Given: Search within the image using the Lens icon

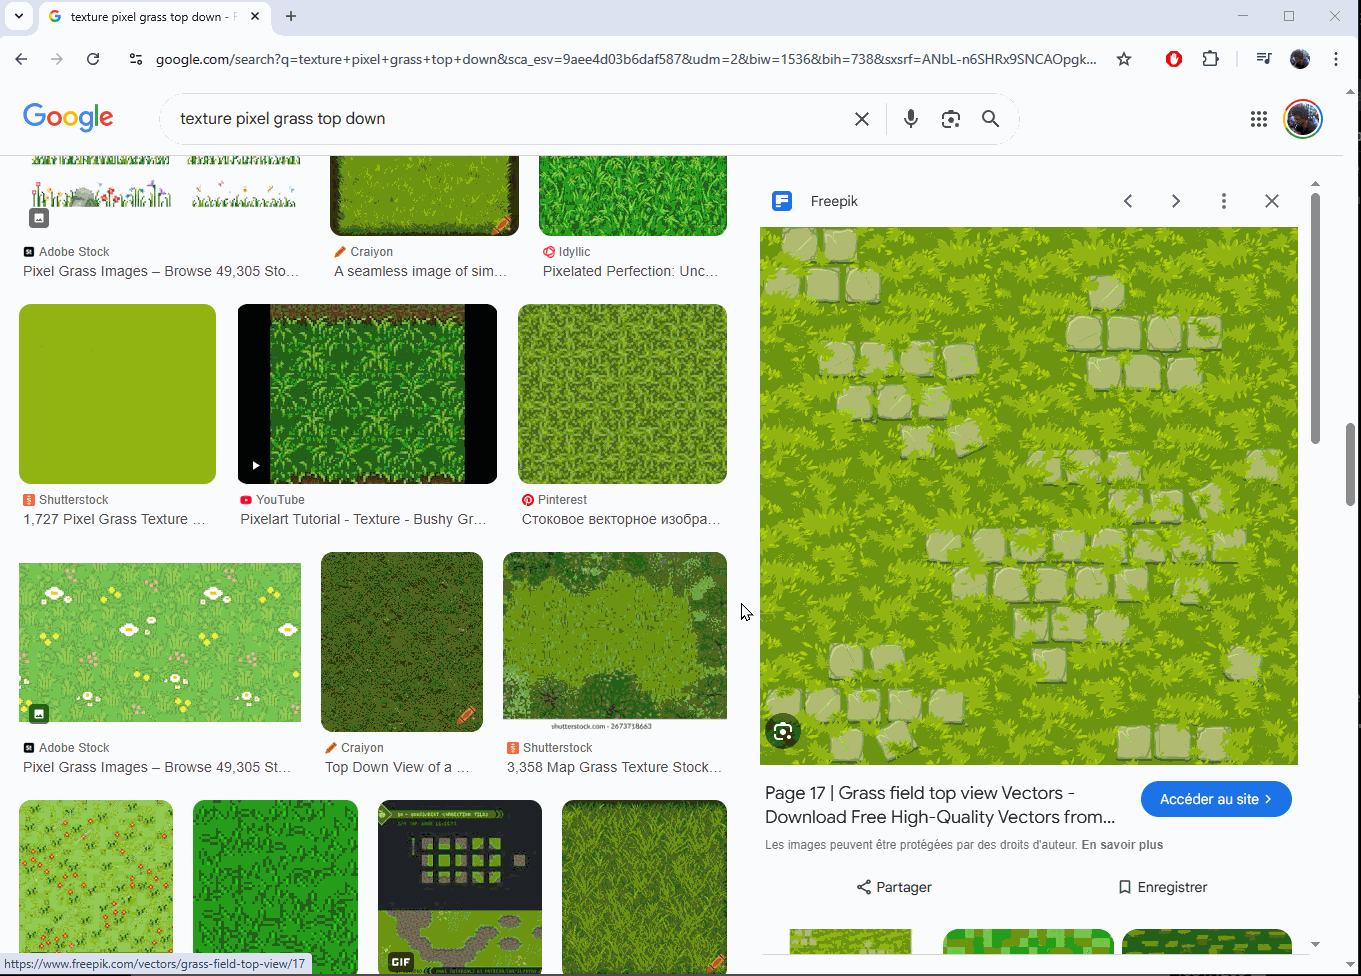Looking at the screenshot, I should [x=782, y=731].
